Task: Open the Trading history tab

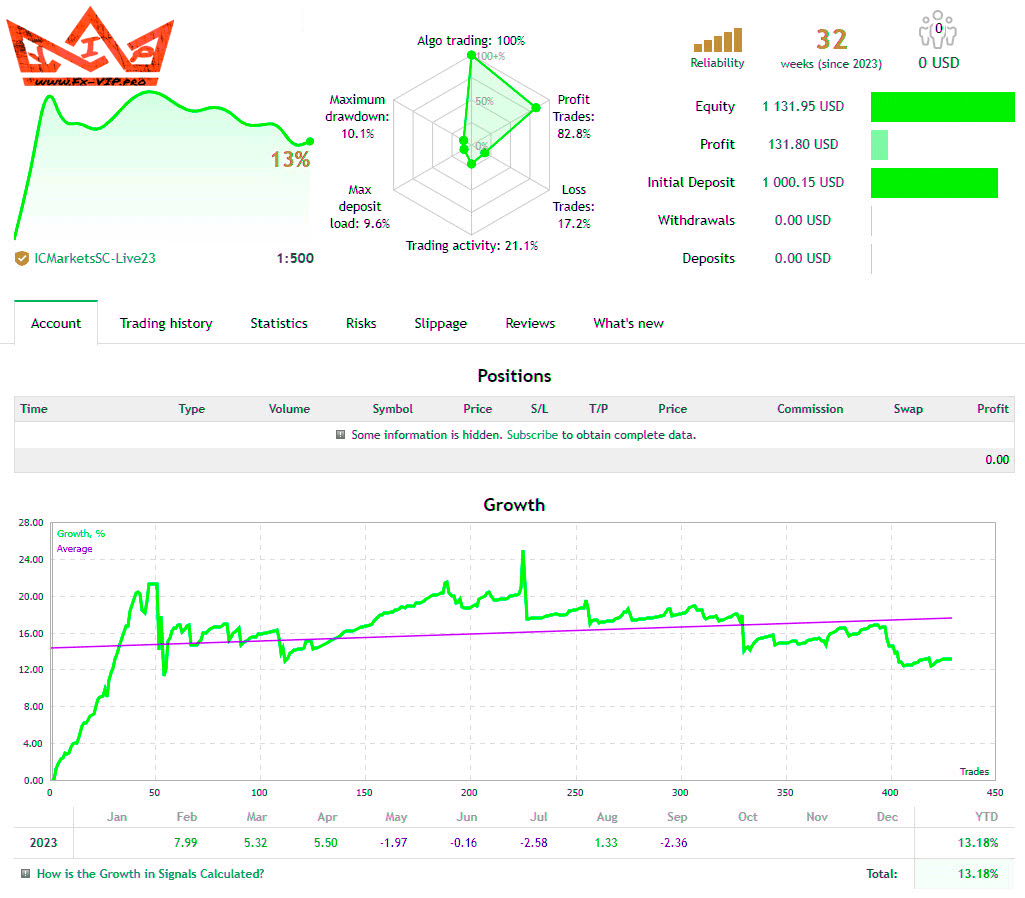Action: click(x=166, y=323)
